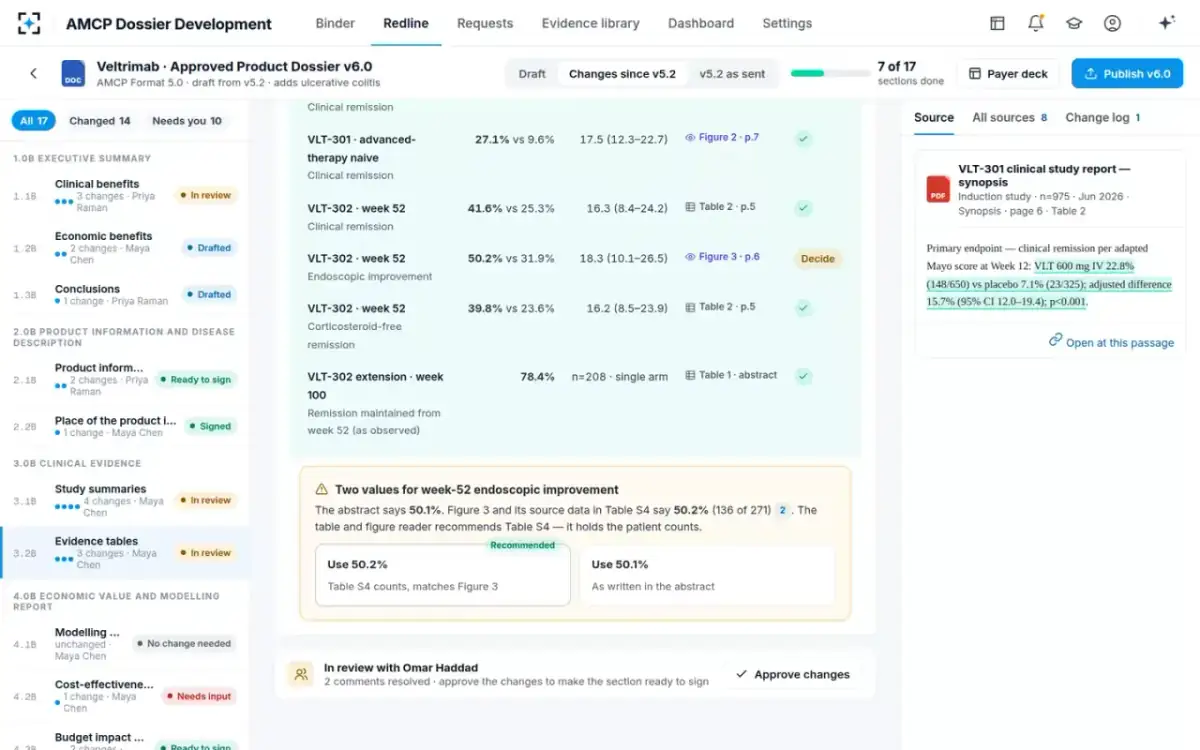Switch view to Draft
Viewport: 1200px width, 750px height.
point(532,74)
